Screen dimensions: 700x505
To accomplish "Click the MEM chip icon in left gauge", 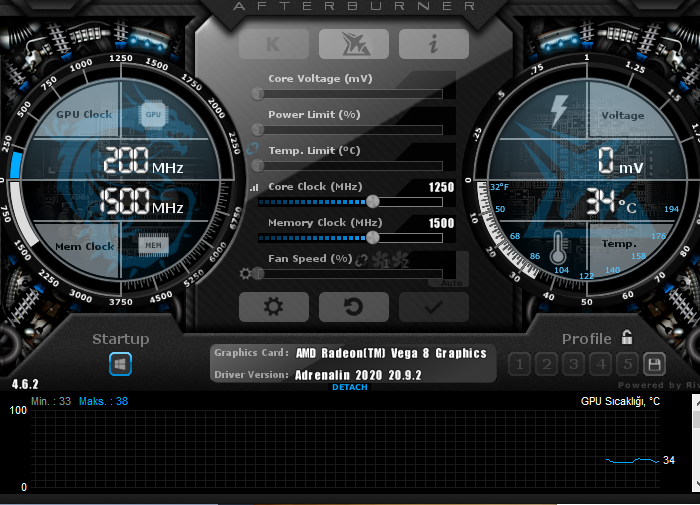I will tap(153, 245).
